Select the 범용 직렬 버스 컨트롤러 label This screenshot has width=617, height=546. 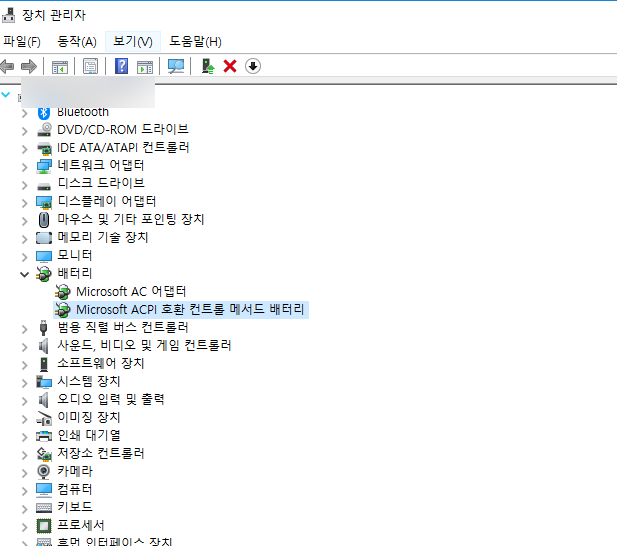pos(123,327)
